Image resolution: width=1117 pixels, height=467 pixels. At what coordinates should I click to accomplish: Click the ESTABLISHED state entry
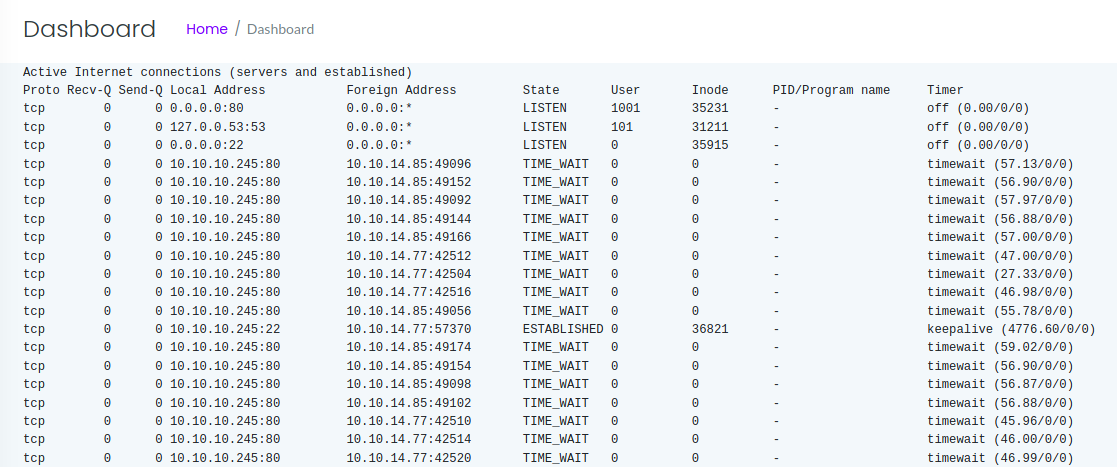(x=563, y=329)
